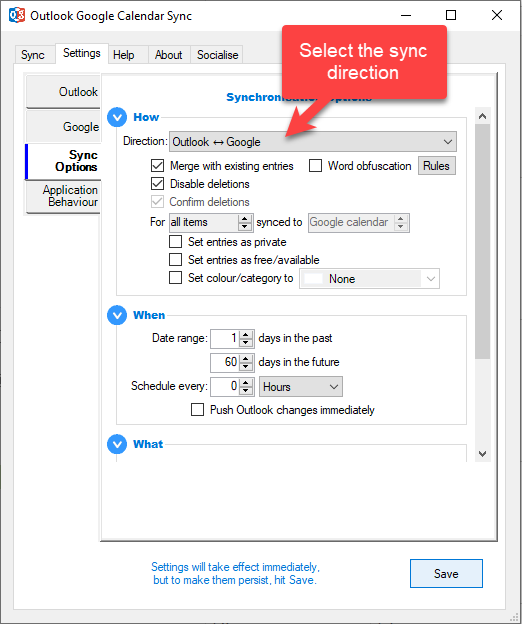Screen dimensions: 522x624
Task: Collapse the When section chevron
Action: coord(117,315)
